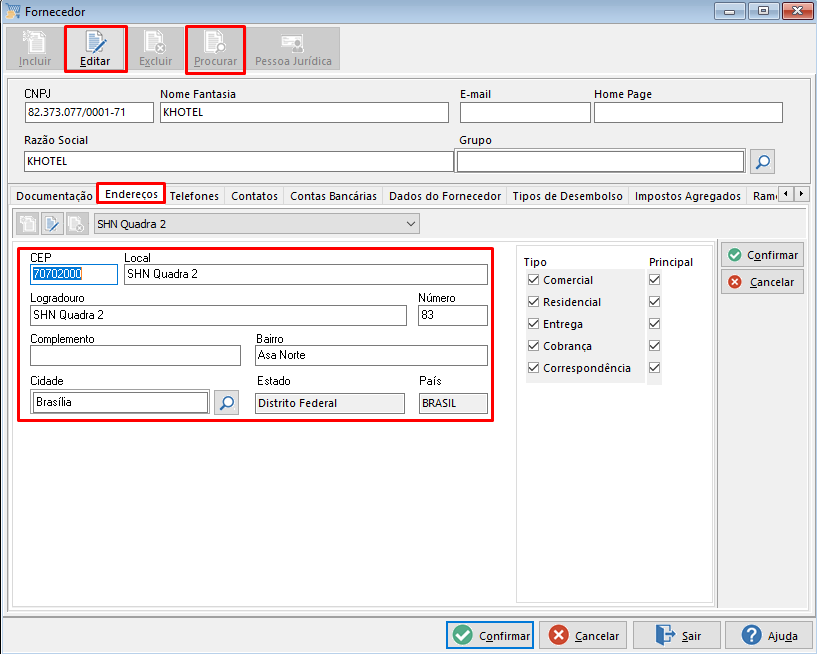Click the Excluir toolbar icon
Image resolution: width=817 pixels, height=654 pixels.
click(x=155, y=49)
